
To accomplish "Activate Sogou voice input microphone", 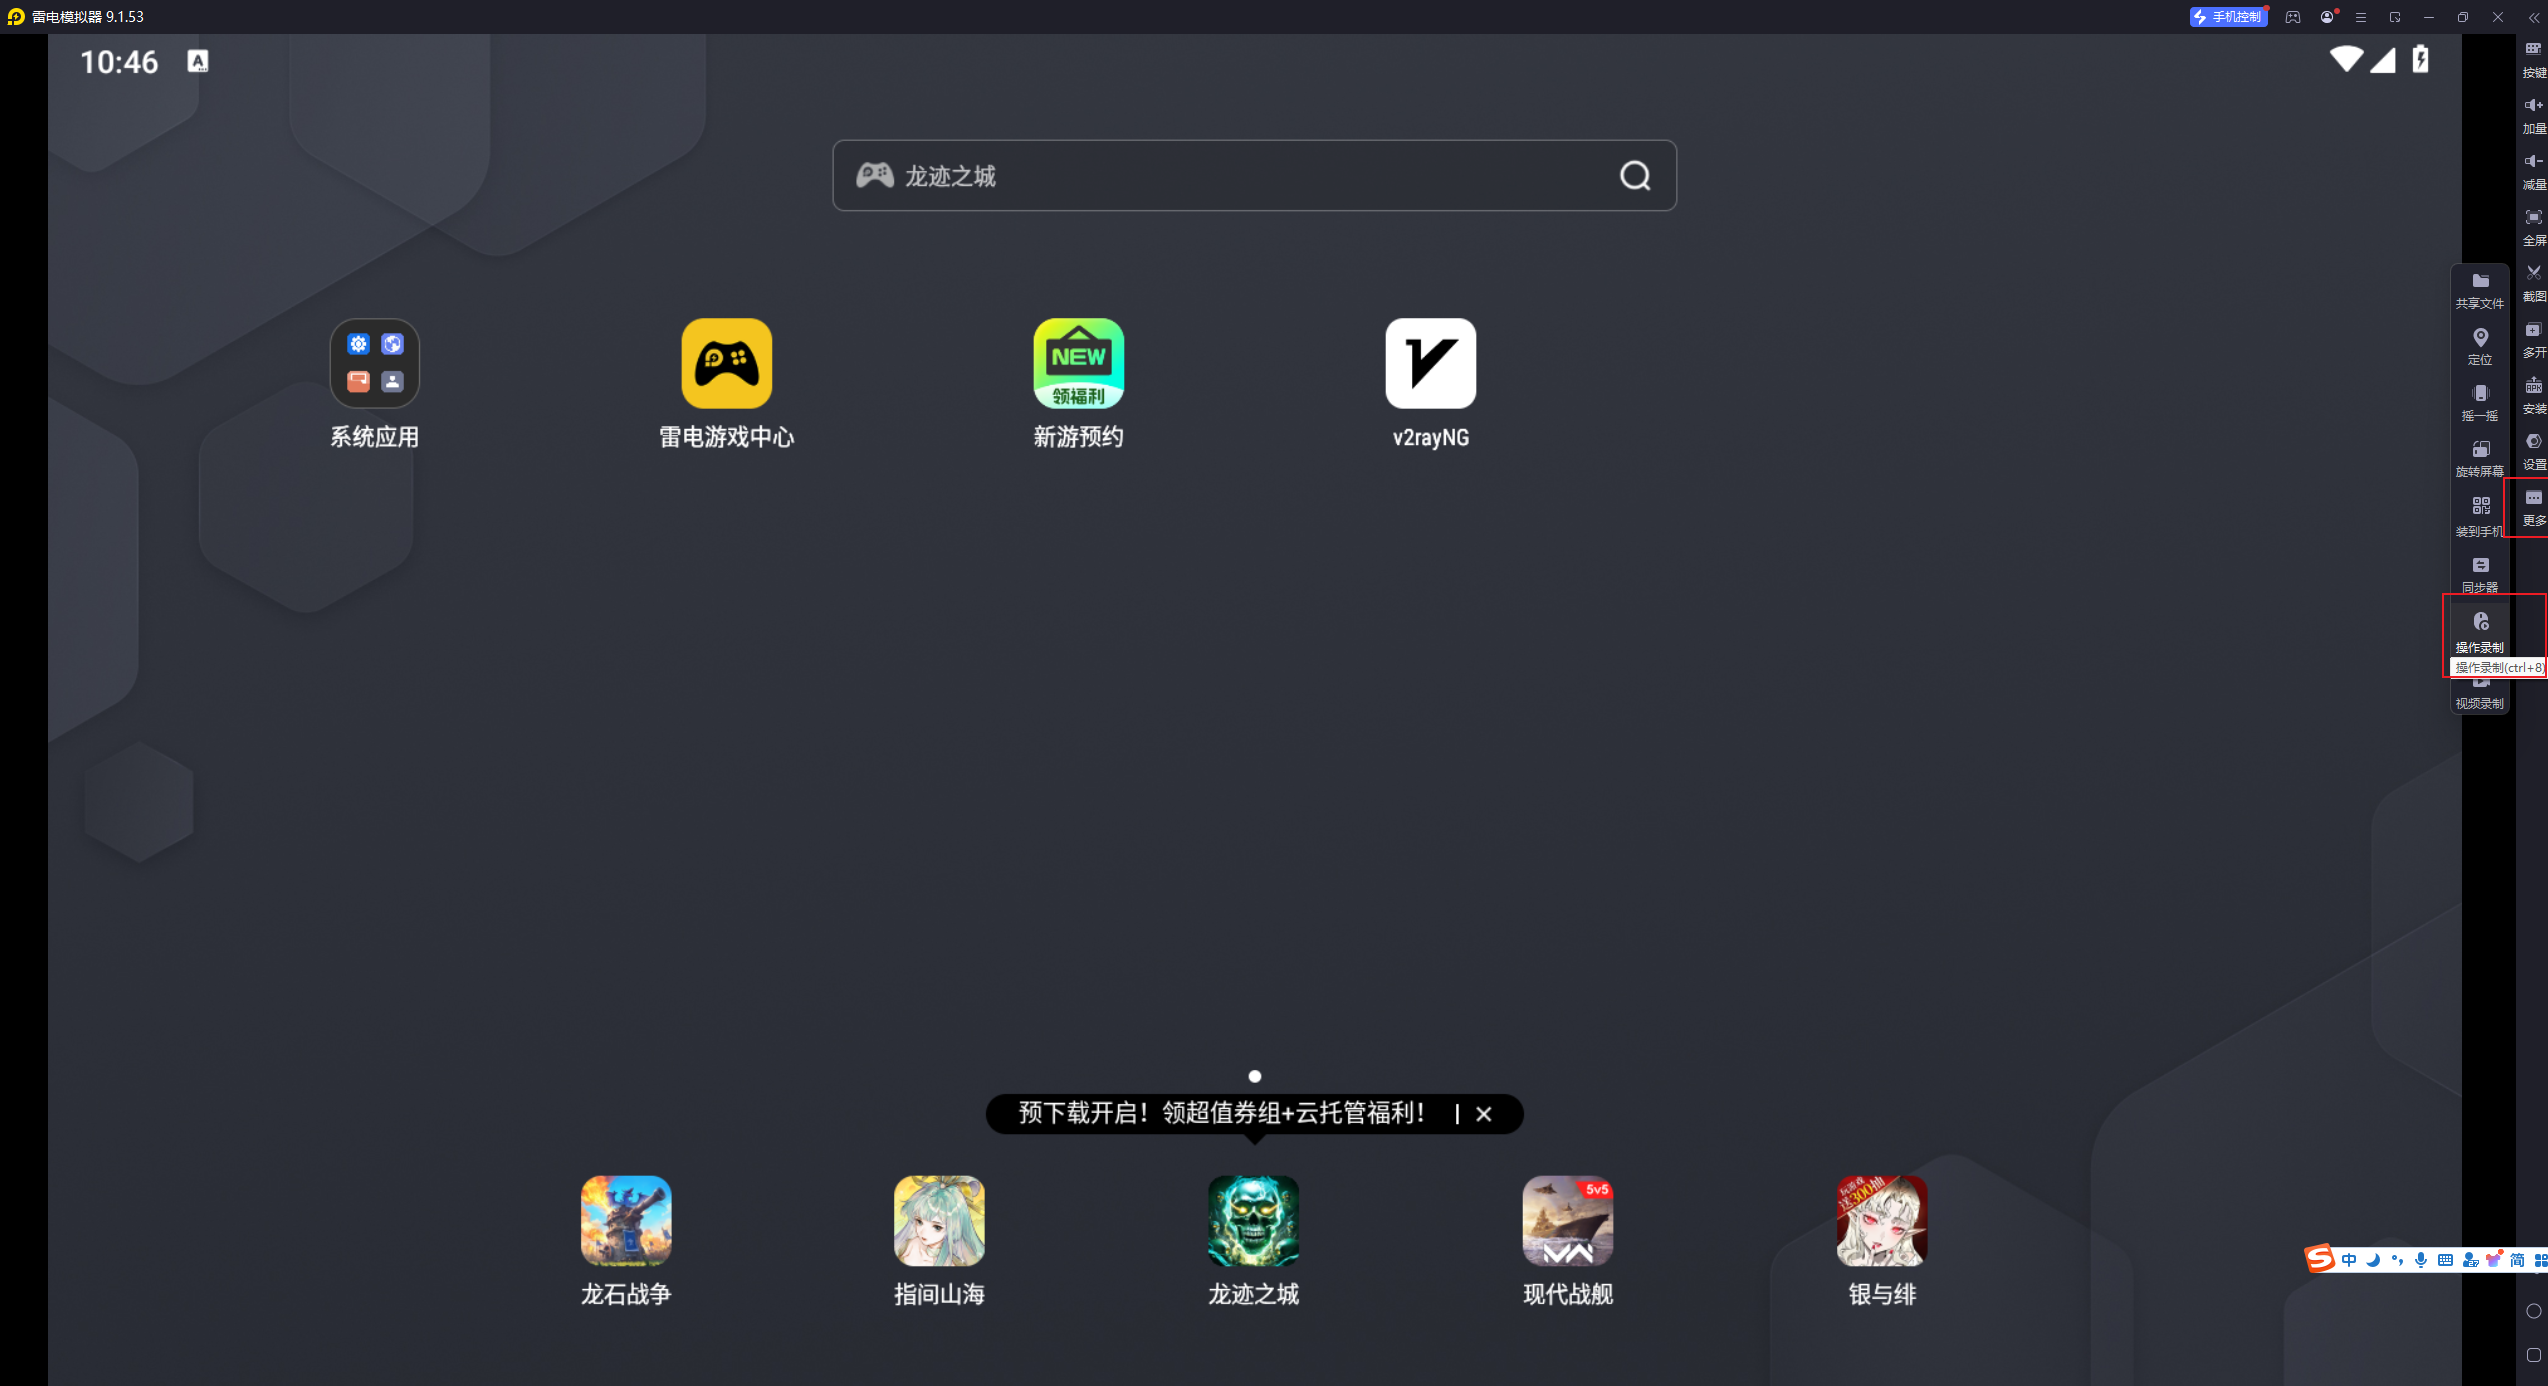I will click(2421, 1260).
